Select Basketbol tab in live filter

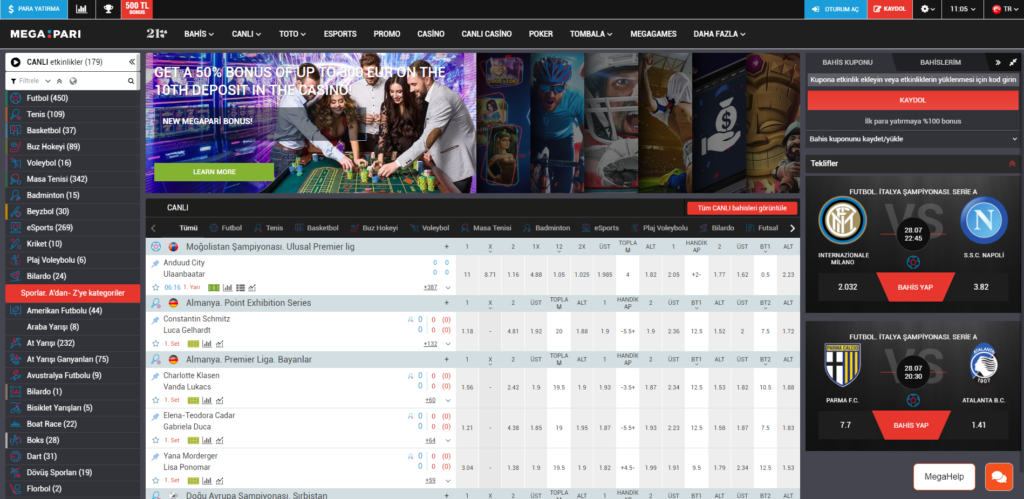[317, 228]
